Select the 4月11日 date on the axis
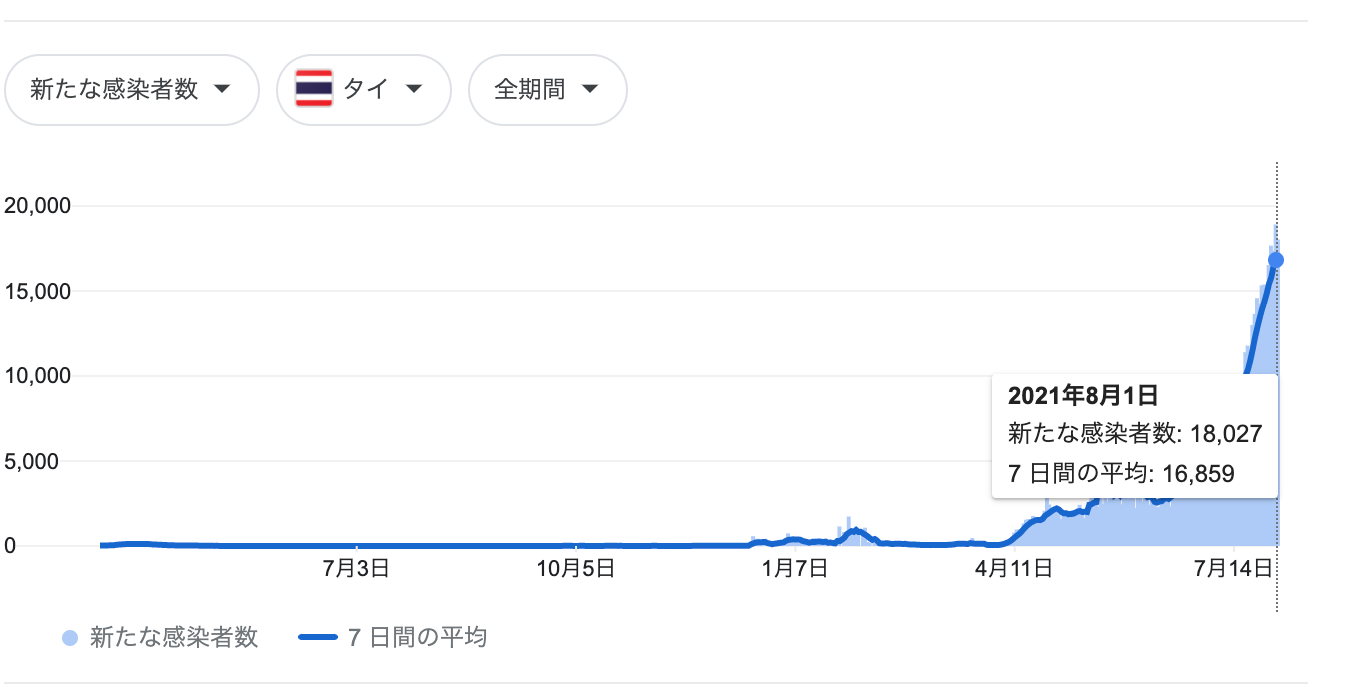This screenshot has width=1354, height=694. click(1015, 570)
